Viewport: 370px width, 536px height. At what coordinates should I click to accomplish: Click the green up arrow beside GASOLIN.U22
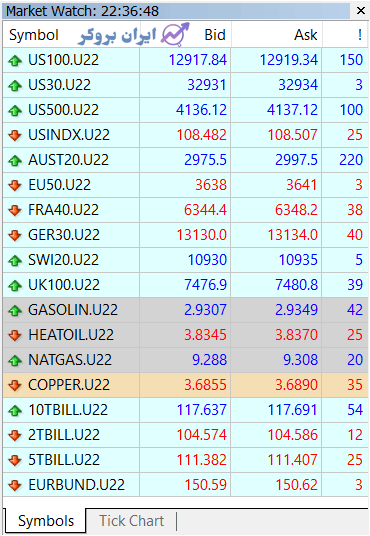(x=15, y=310)
